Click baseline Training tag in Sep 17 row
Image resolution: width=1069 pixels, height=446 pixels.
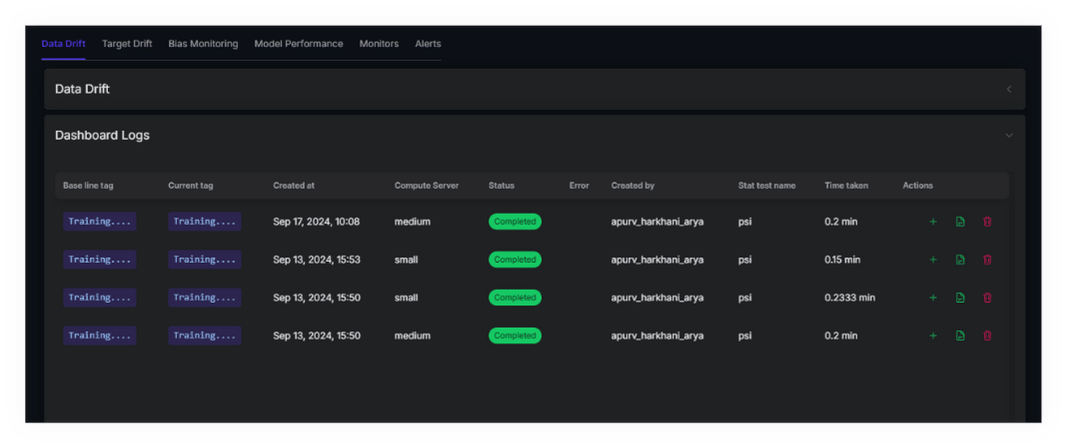pos(100,222)
